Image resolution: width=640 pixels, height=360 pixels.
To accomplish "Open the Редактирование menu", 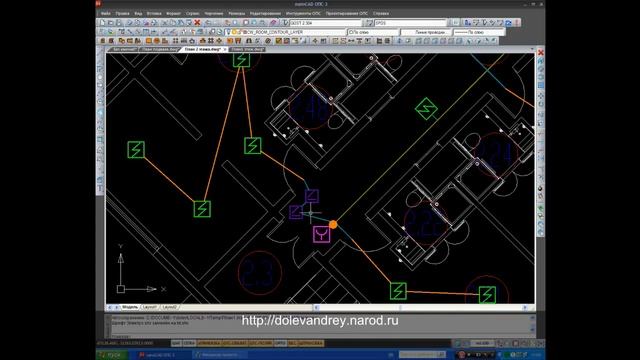I will click(265, 13).
